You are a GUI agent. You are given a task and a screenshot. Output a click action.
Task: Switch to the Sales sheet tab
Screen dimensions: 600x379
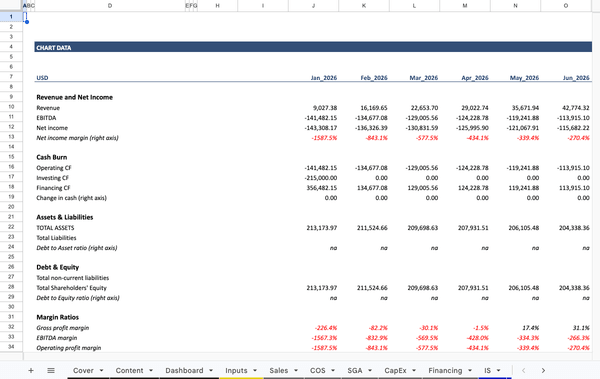pos(279,370)
